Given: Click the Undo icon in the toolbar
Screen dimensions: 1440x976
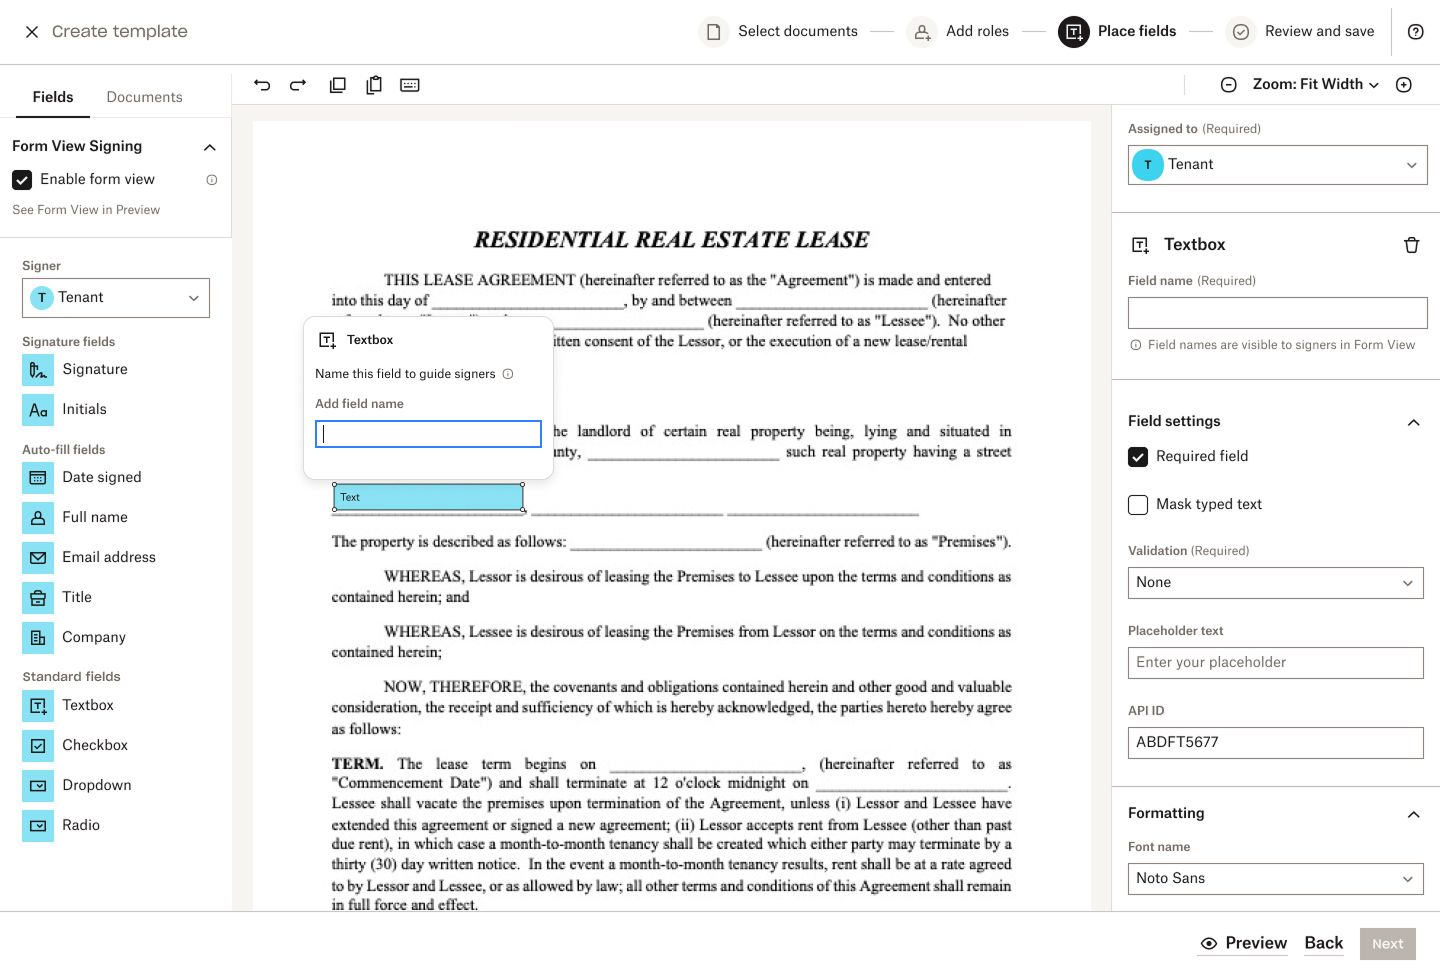Looking at the screenshot, I should pyautogui.click(x=262, y=85).
